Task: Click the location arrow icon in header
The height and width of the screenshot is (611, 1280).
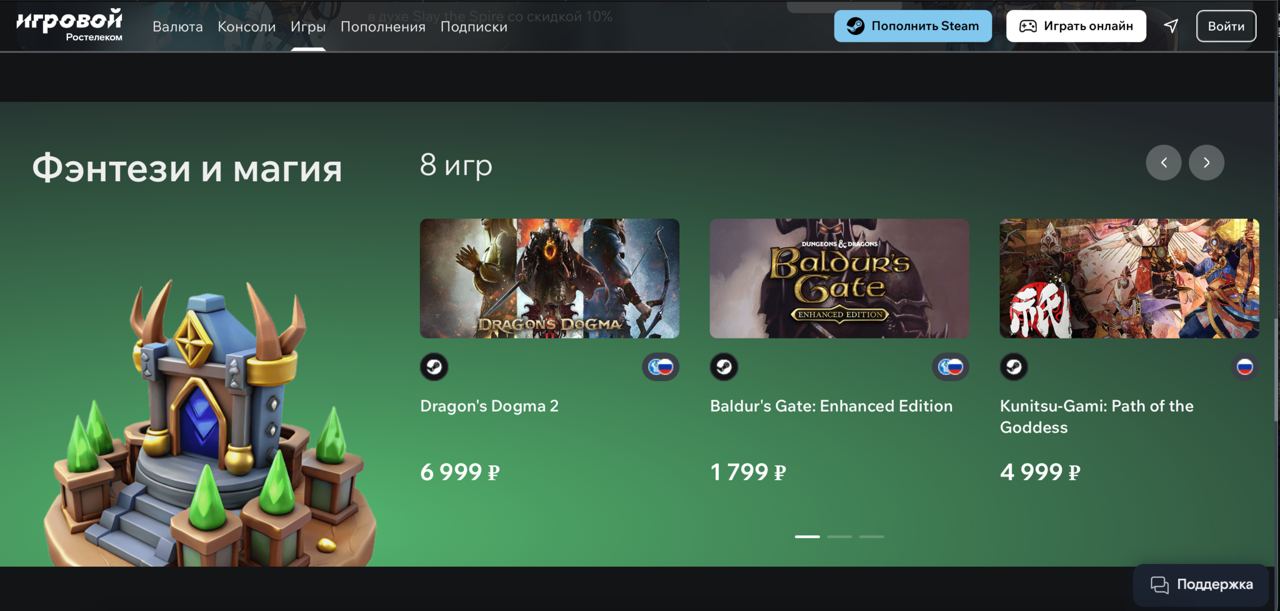Action: tap(1171, 26)
